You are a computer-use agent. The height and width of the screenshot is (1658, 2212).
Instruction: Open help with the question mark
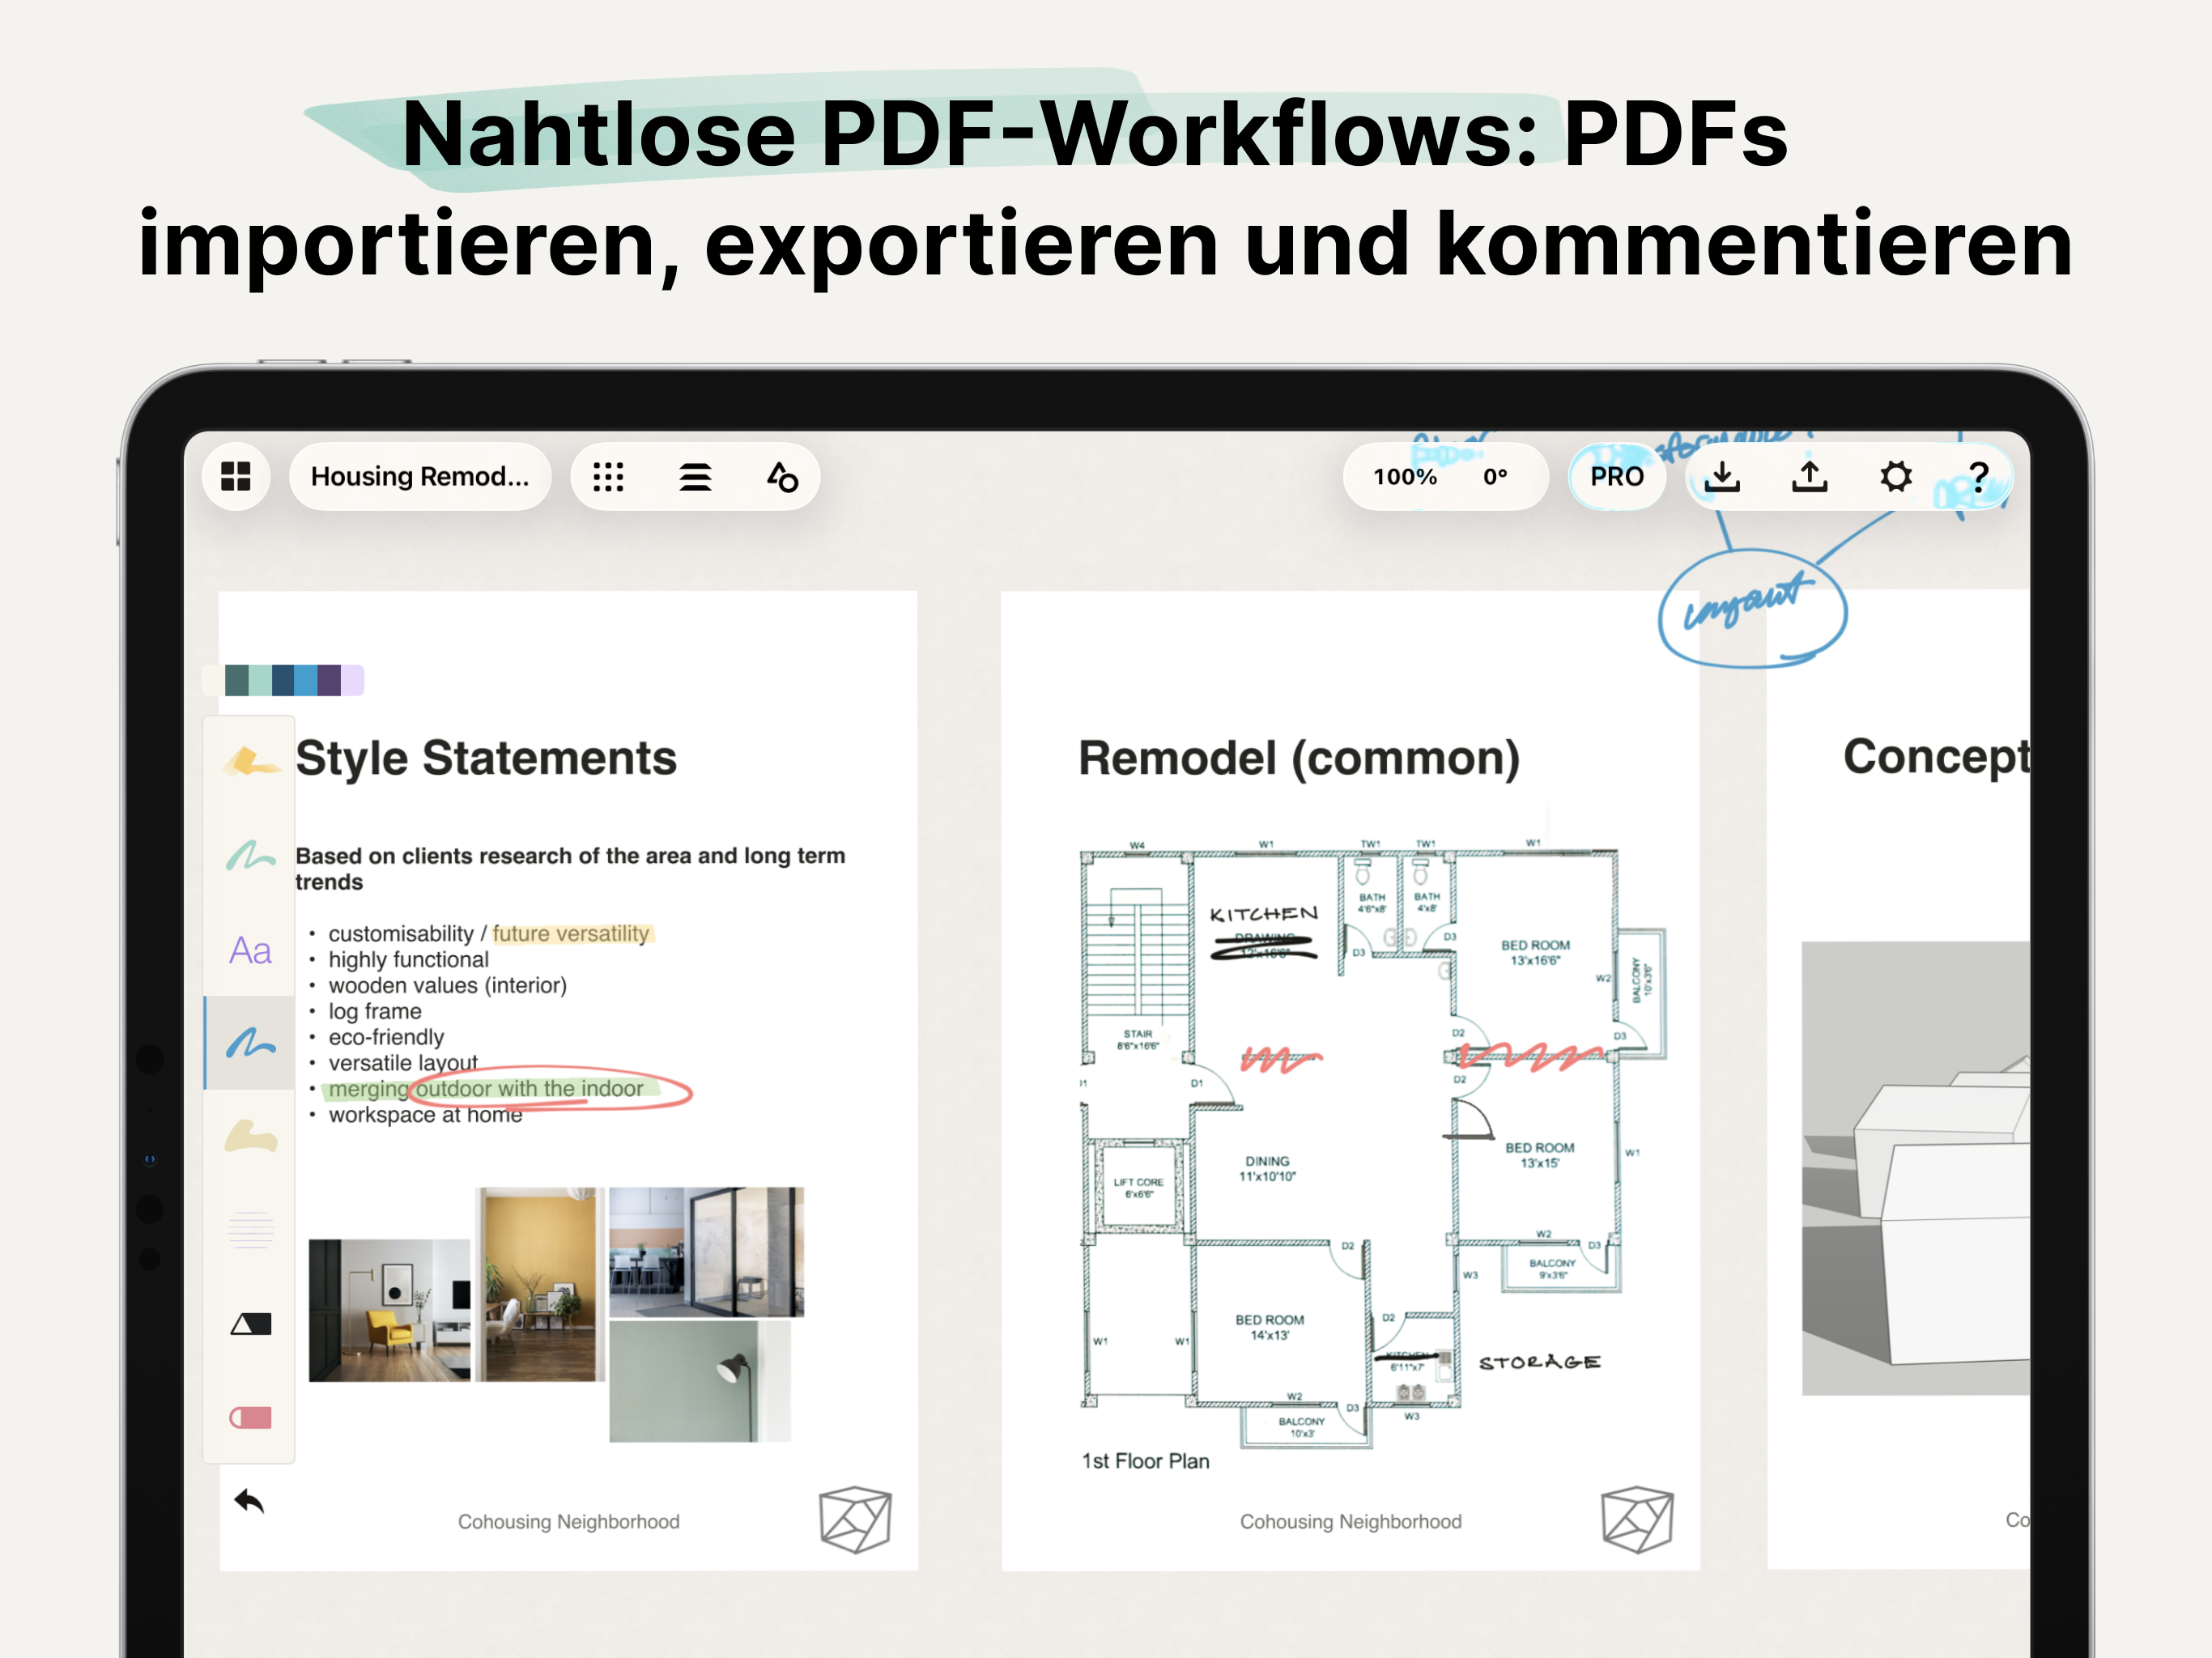[x=1978, y=476]
